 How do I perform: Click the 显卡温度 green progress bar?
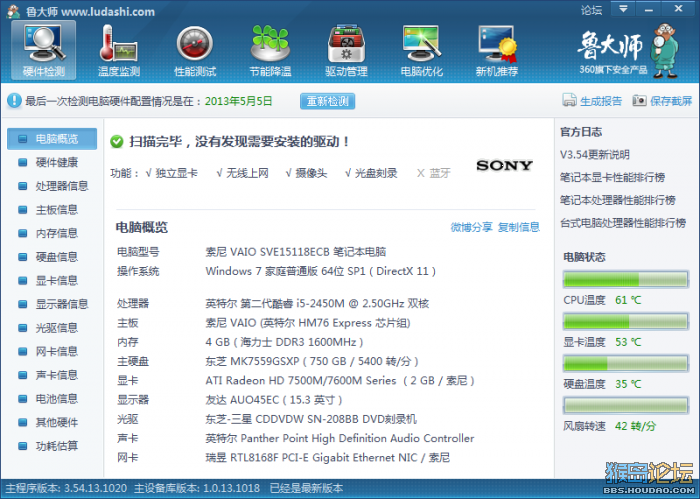coord(625,322)
